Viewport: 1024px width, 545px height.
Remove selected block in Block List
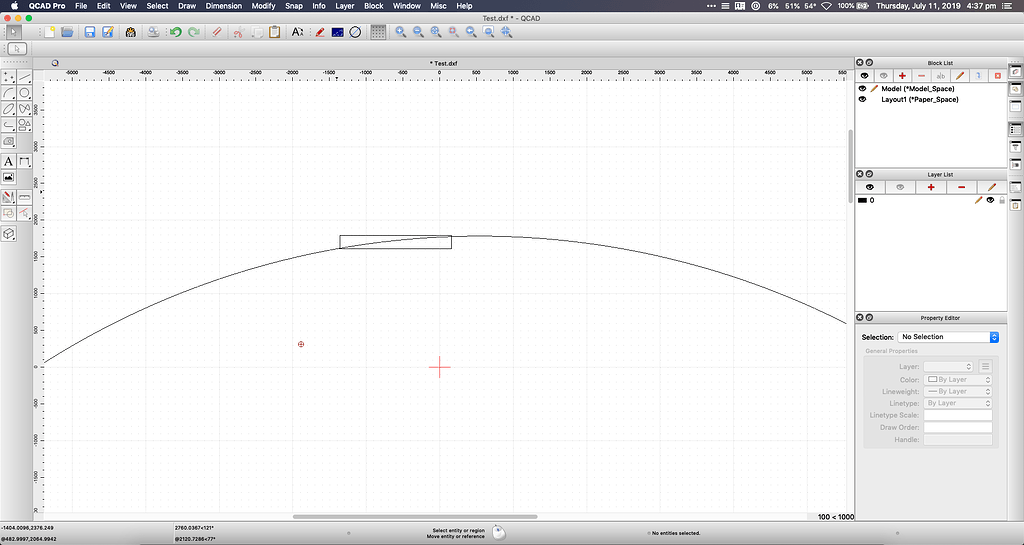[x=921, y=76]
